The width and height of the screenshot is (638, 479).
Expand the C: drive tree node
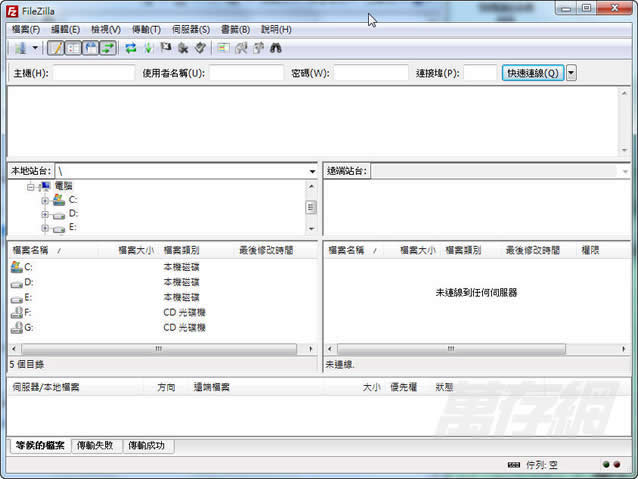pos(45,201)
